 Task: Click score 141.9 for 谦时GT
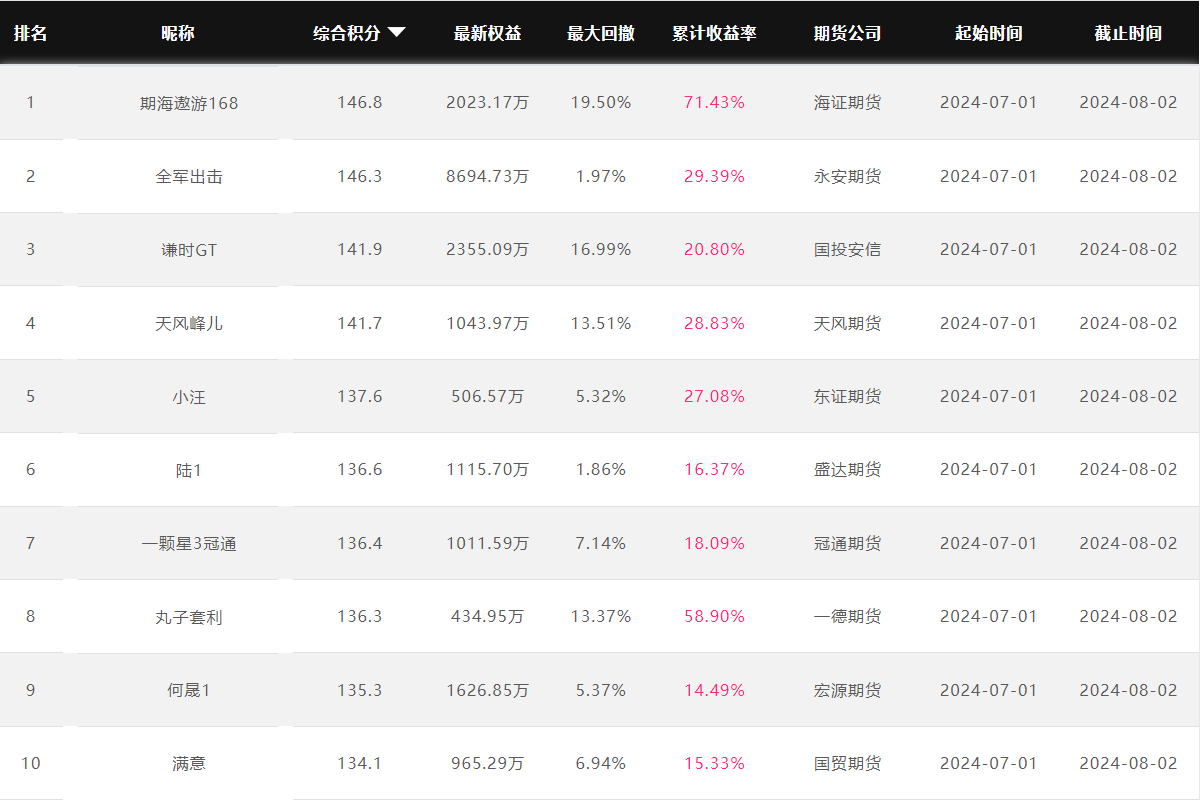click(x=360, y=249)
